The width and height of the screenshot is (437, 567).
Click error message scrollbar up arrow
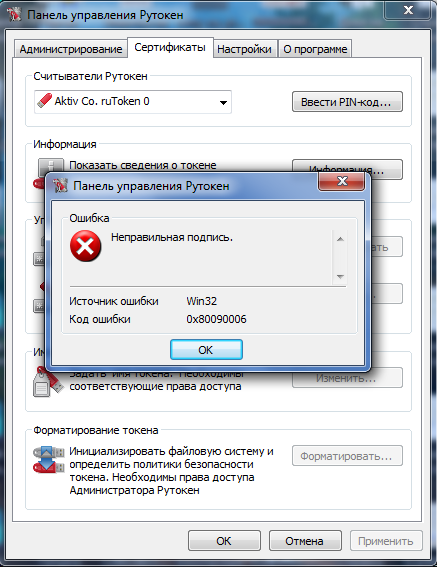[x=340, y=239]
